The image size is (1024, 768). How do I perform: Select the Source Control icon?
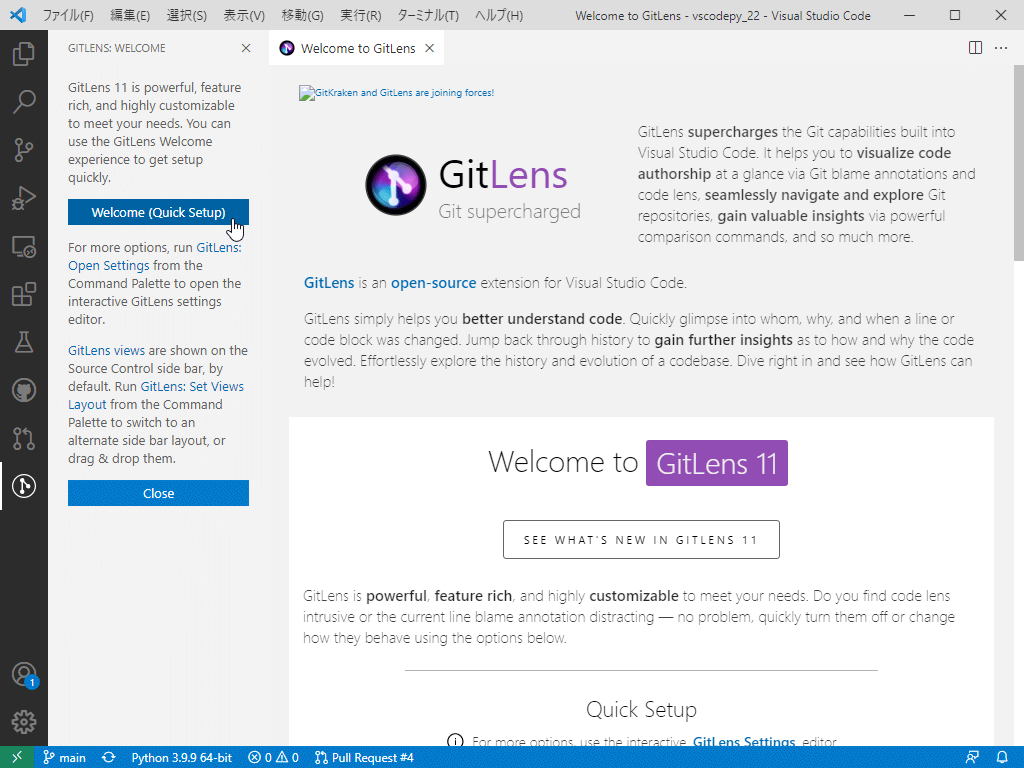coord(25,149)
